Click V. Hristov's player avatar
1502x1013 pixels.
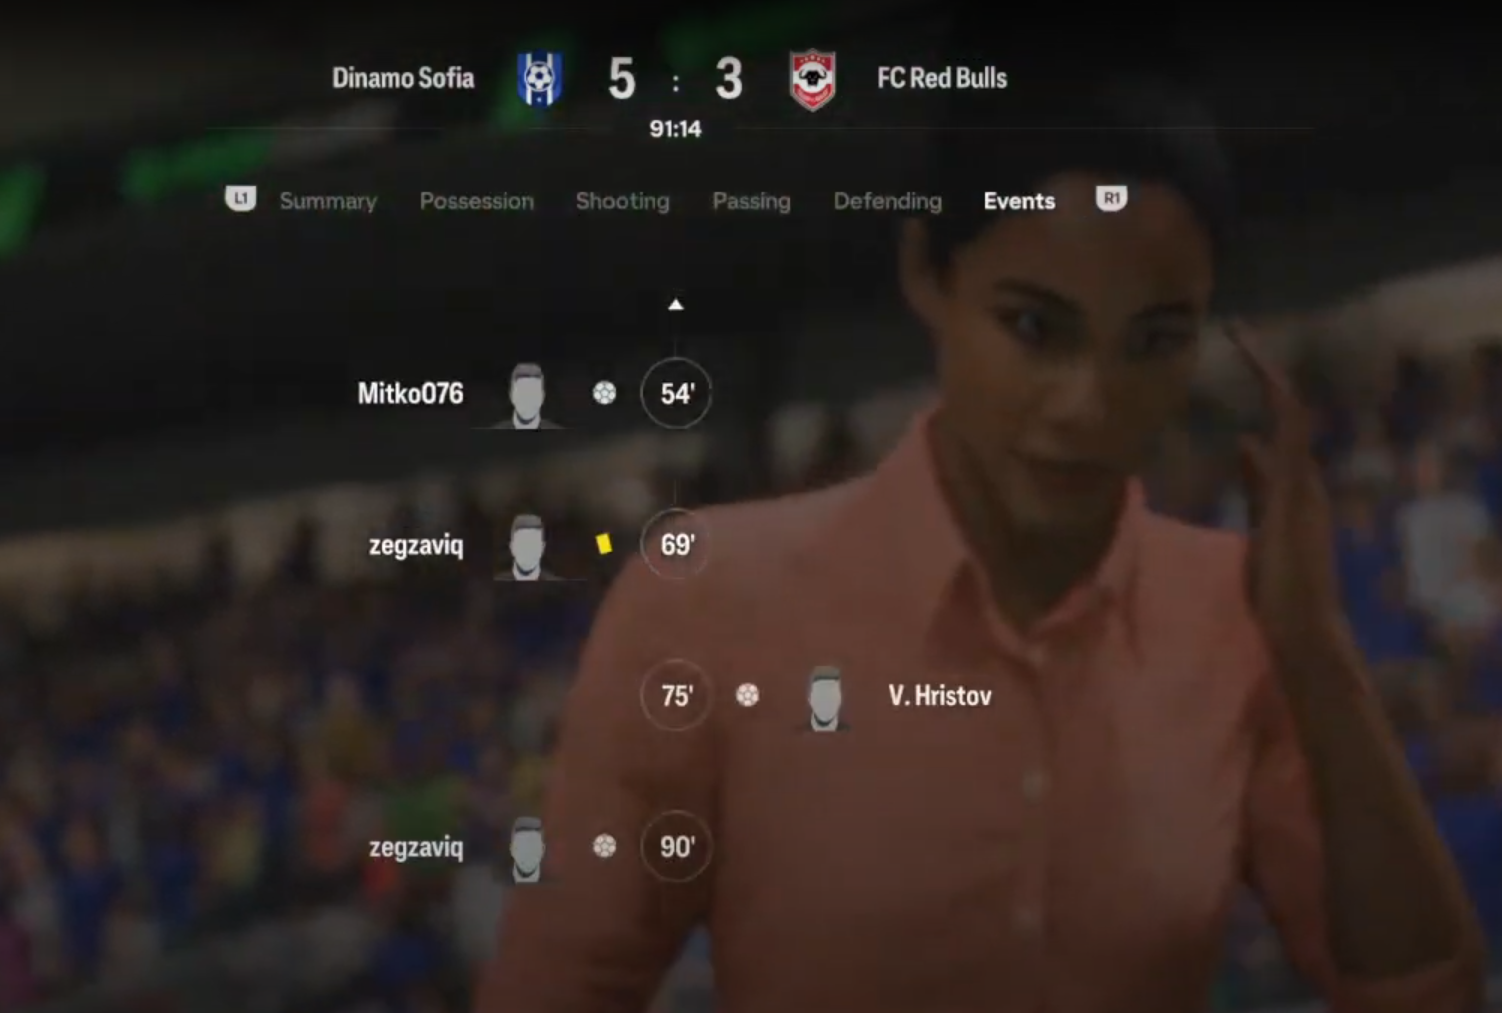click(824, 698)
